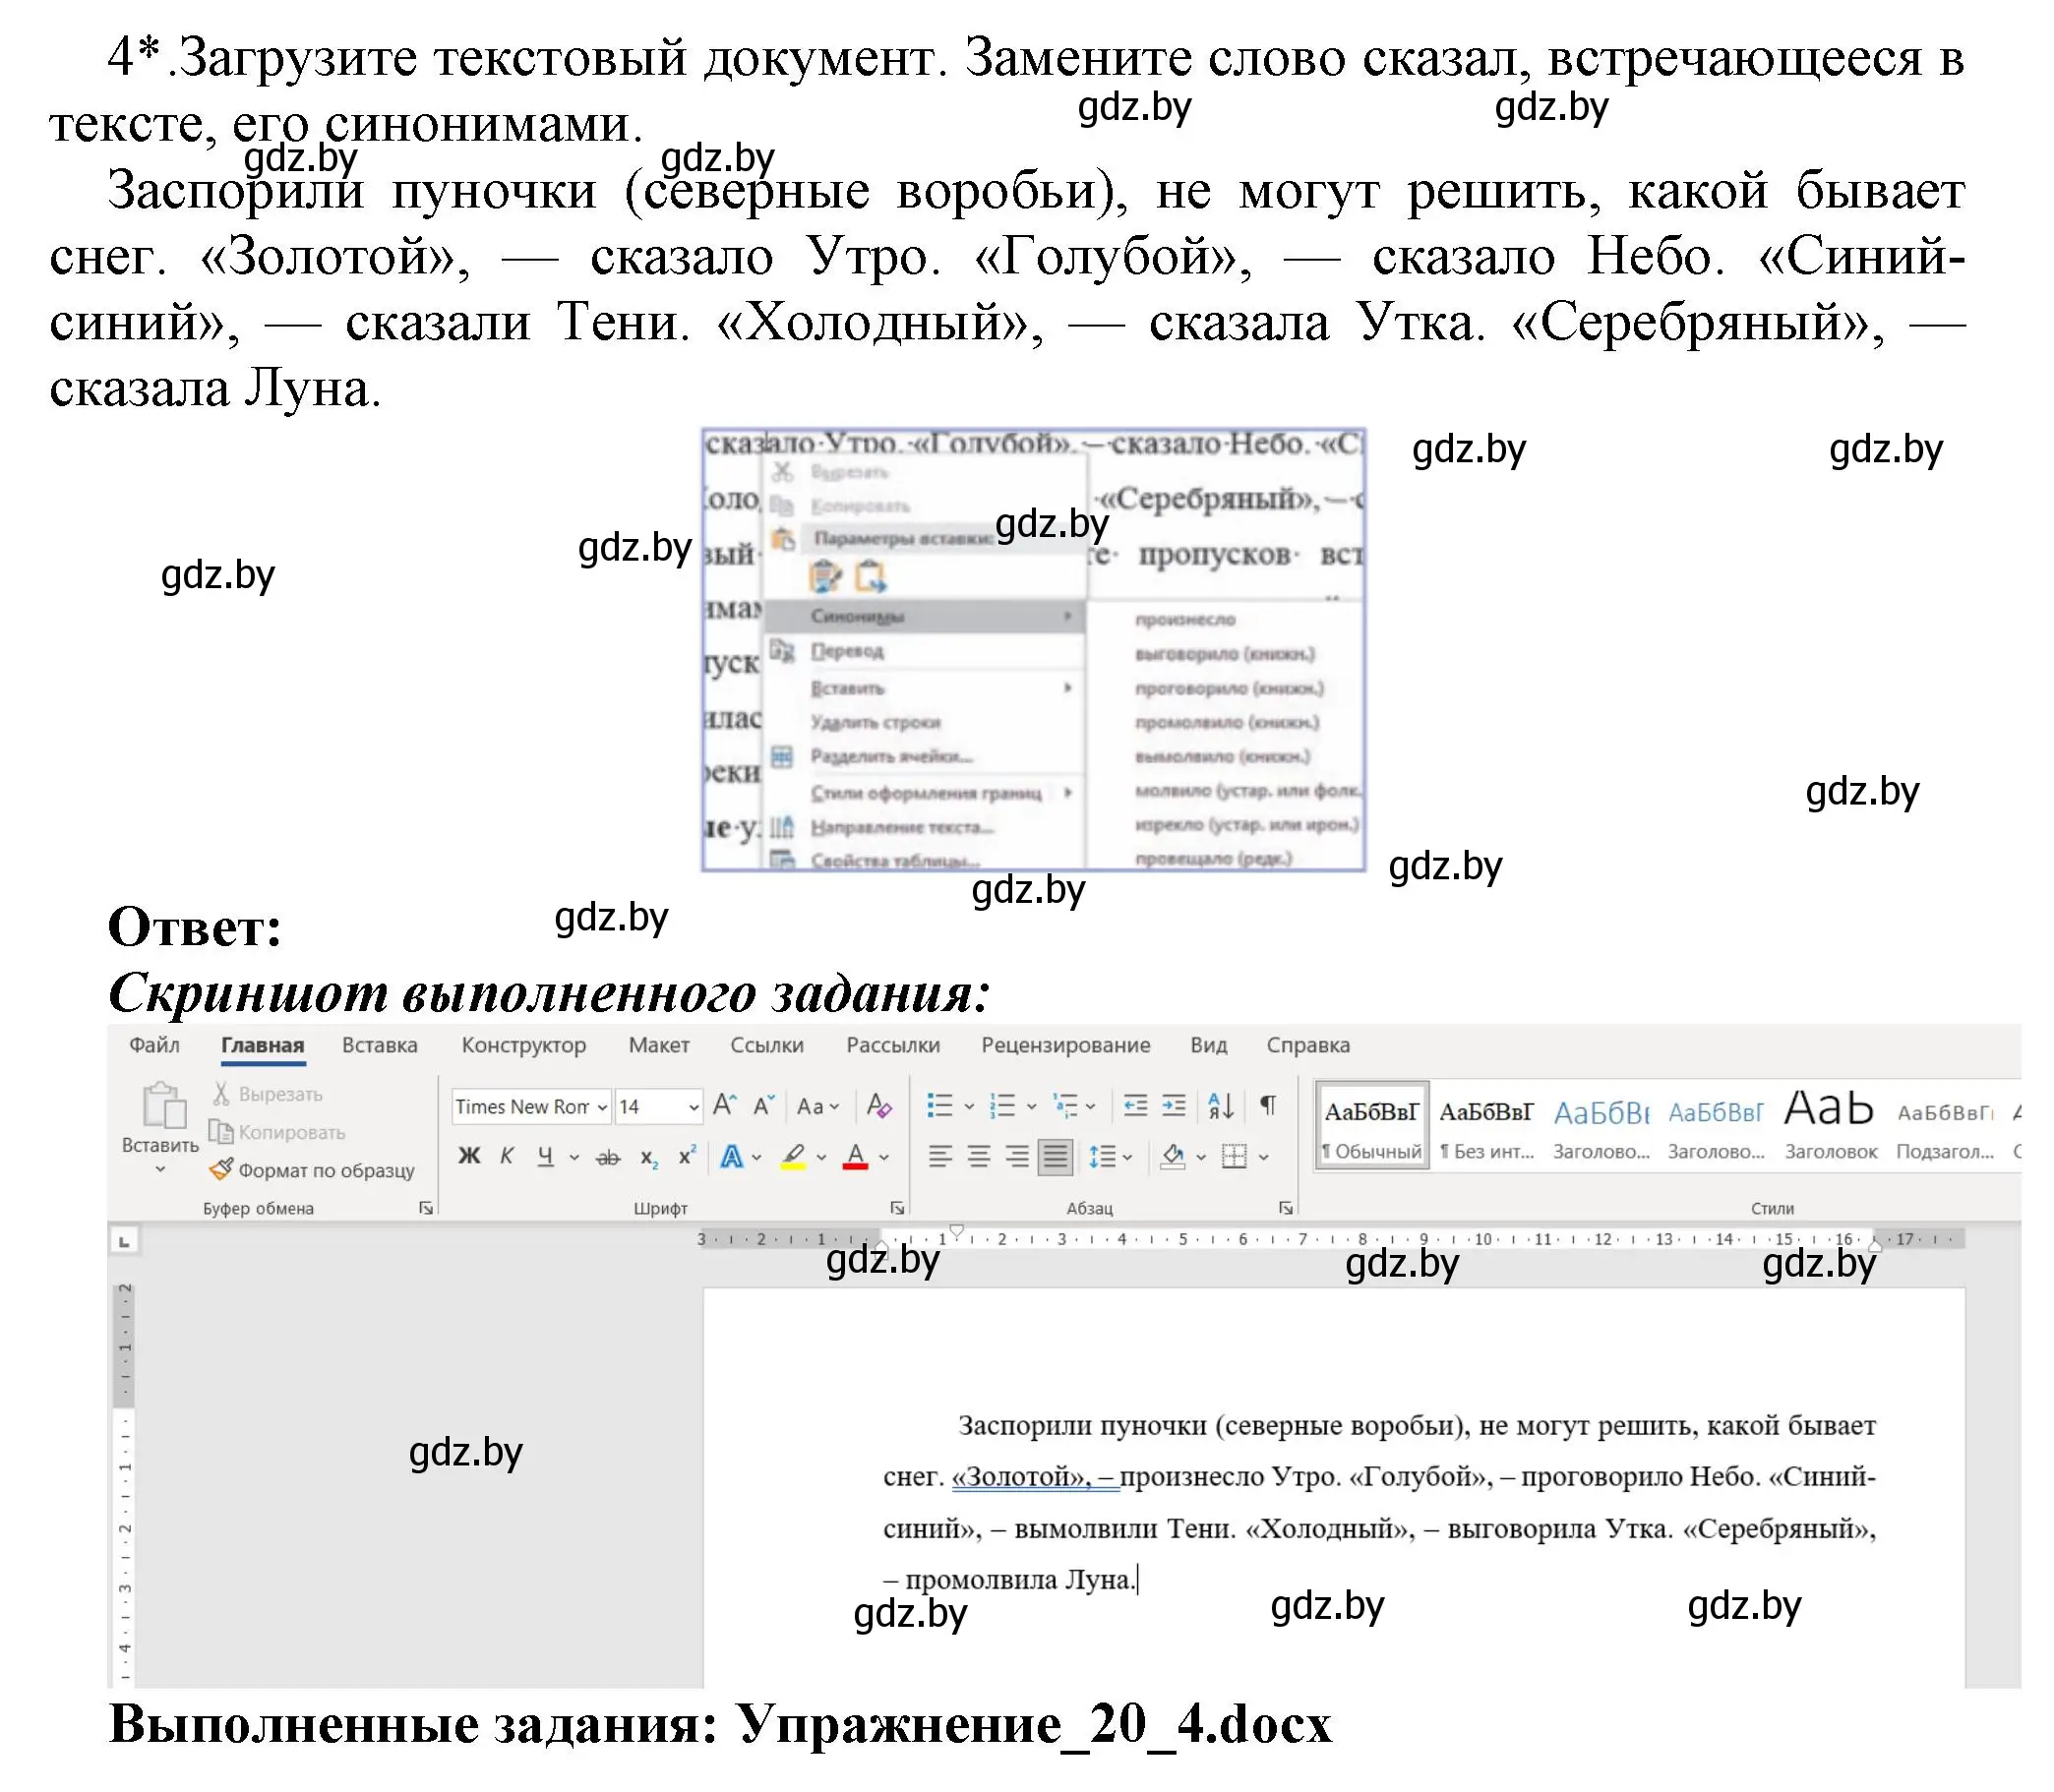
Task: Set align right paragraph button
Action: coord(1017,1157)
